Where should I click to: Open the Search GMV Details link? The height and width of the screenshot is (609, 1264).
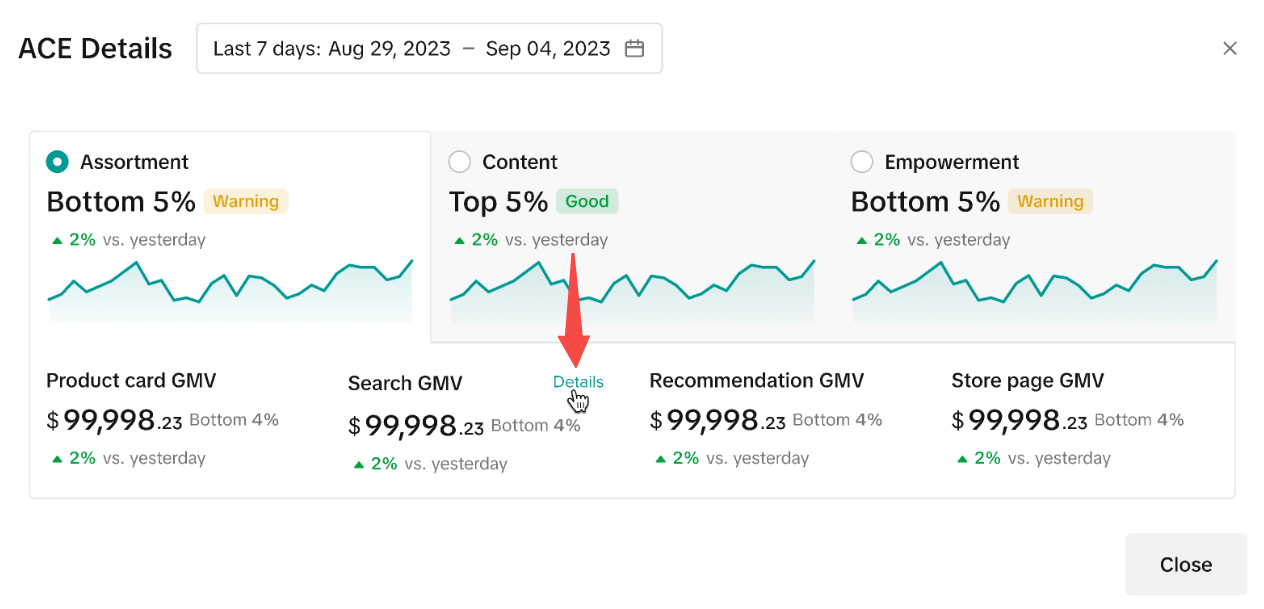click(x=578, y=382)
